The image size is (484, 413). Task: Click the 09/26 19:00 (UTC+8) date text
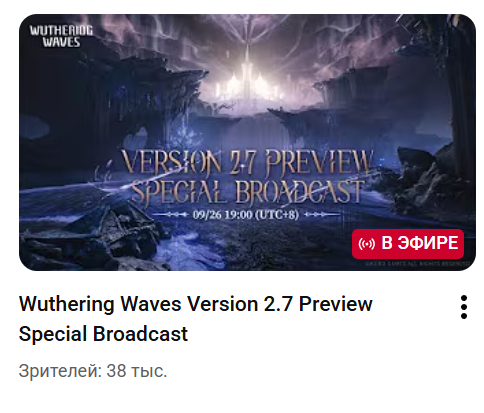pyautogui.click(x=246, y=215)
